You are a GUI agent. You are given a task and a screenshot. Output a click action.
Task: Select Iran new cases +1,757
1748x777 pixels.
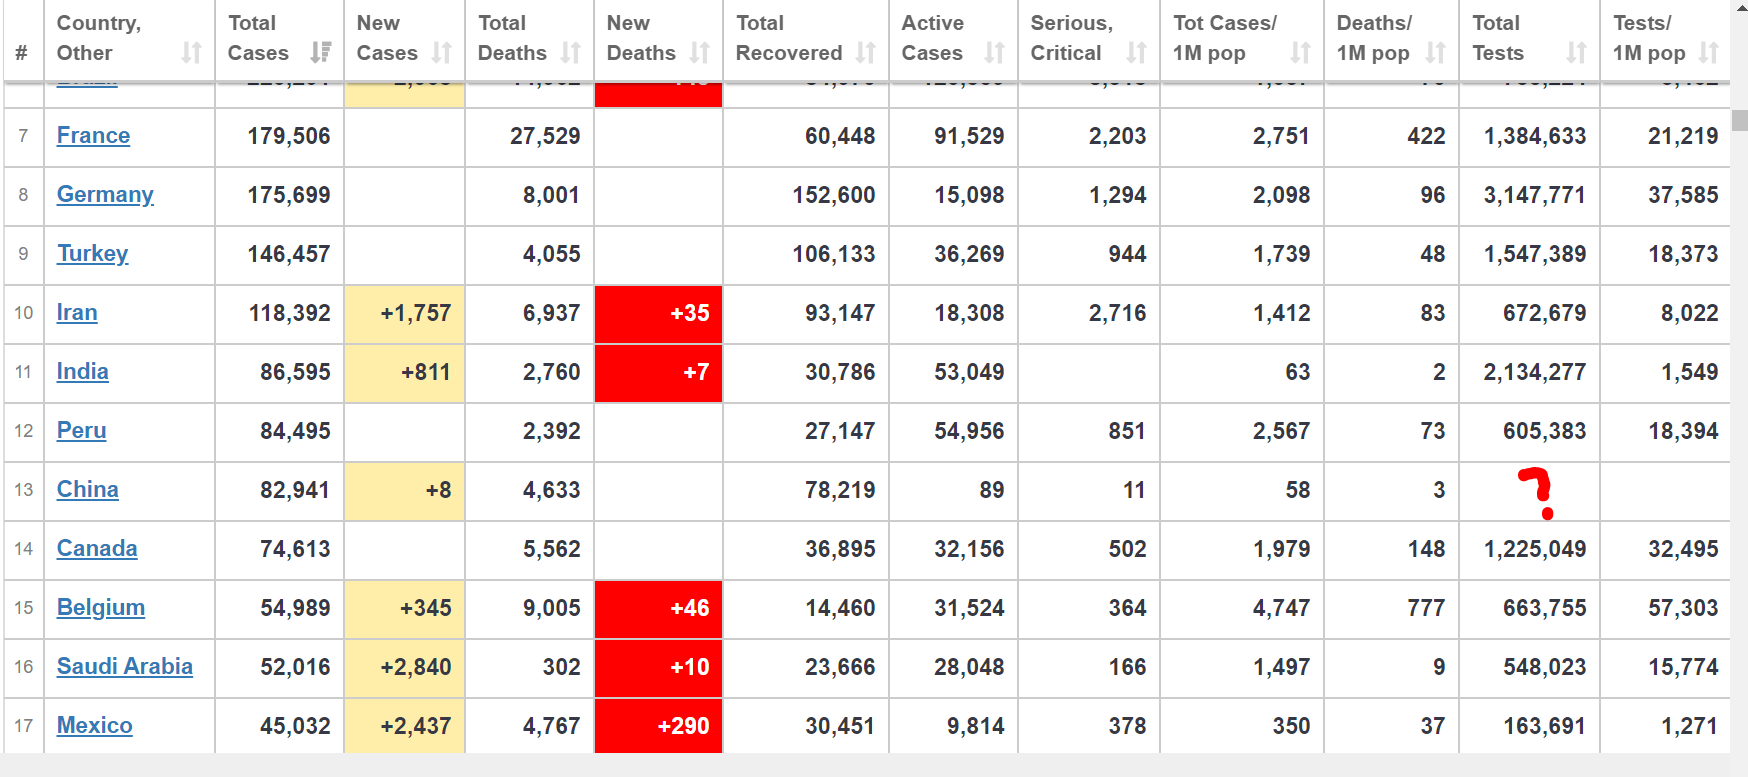[x=416, y=313]
